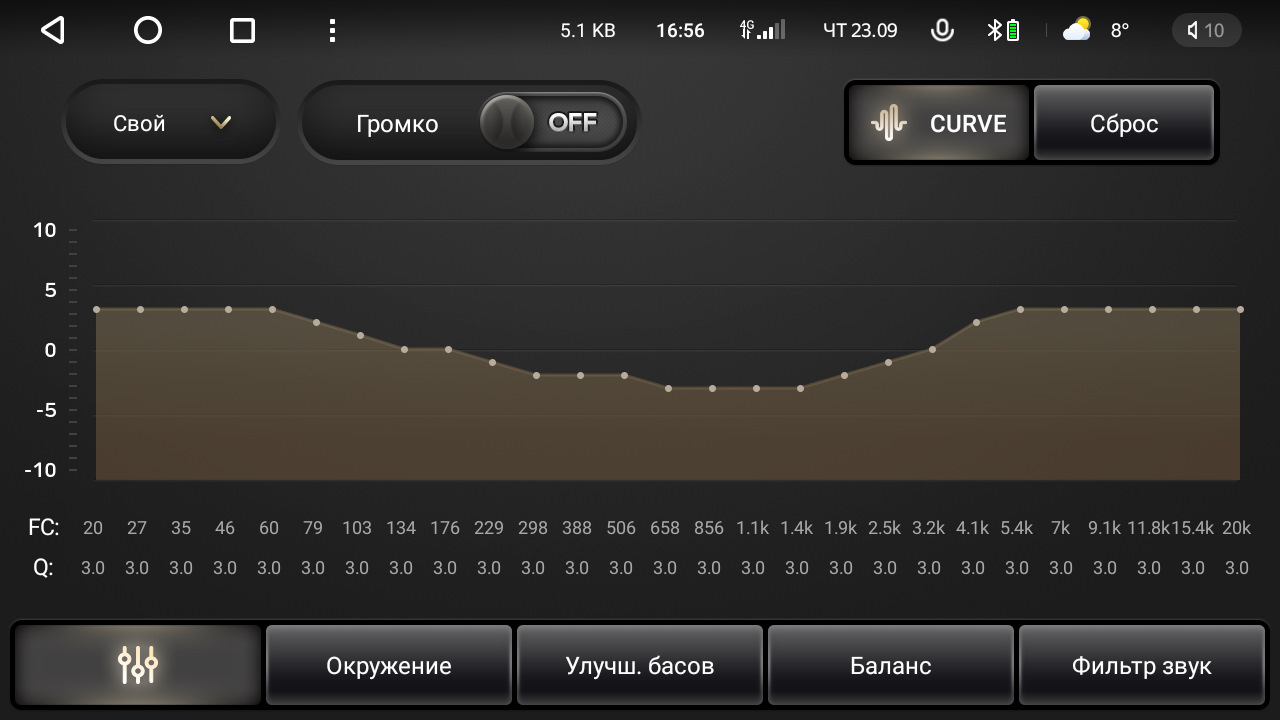Image resolution: width=1280 pixels, height=720 pixels.
Task: Tap the FC value 46
Action: click(225, 528)
